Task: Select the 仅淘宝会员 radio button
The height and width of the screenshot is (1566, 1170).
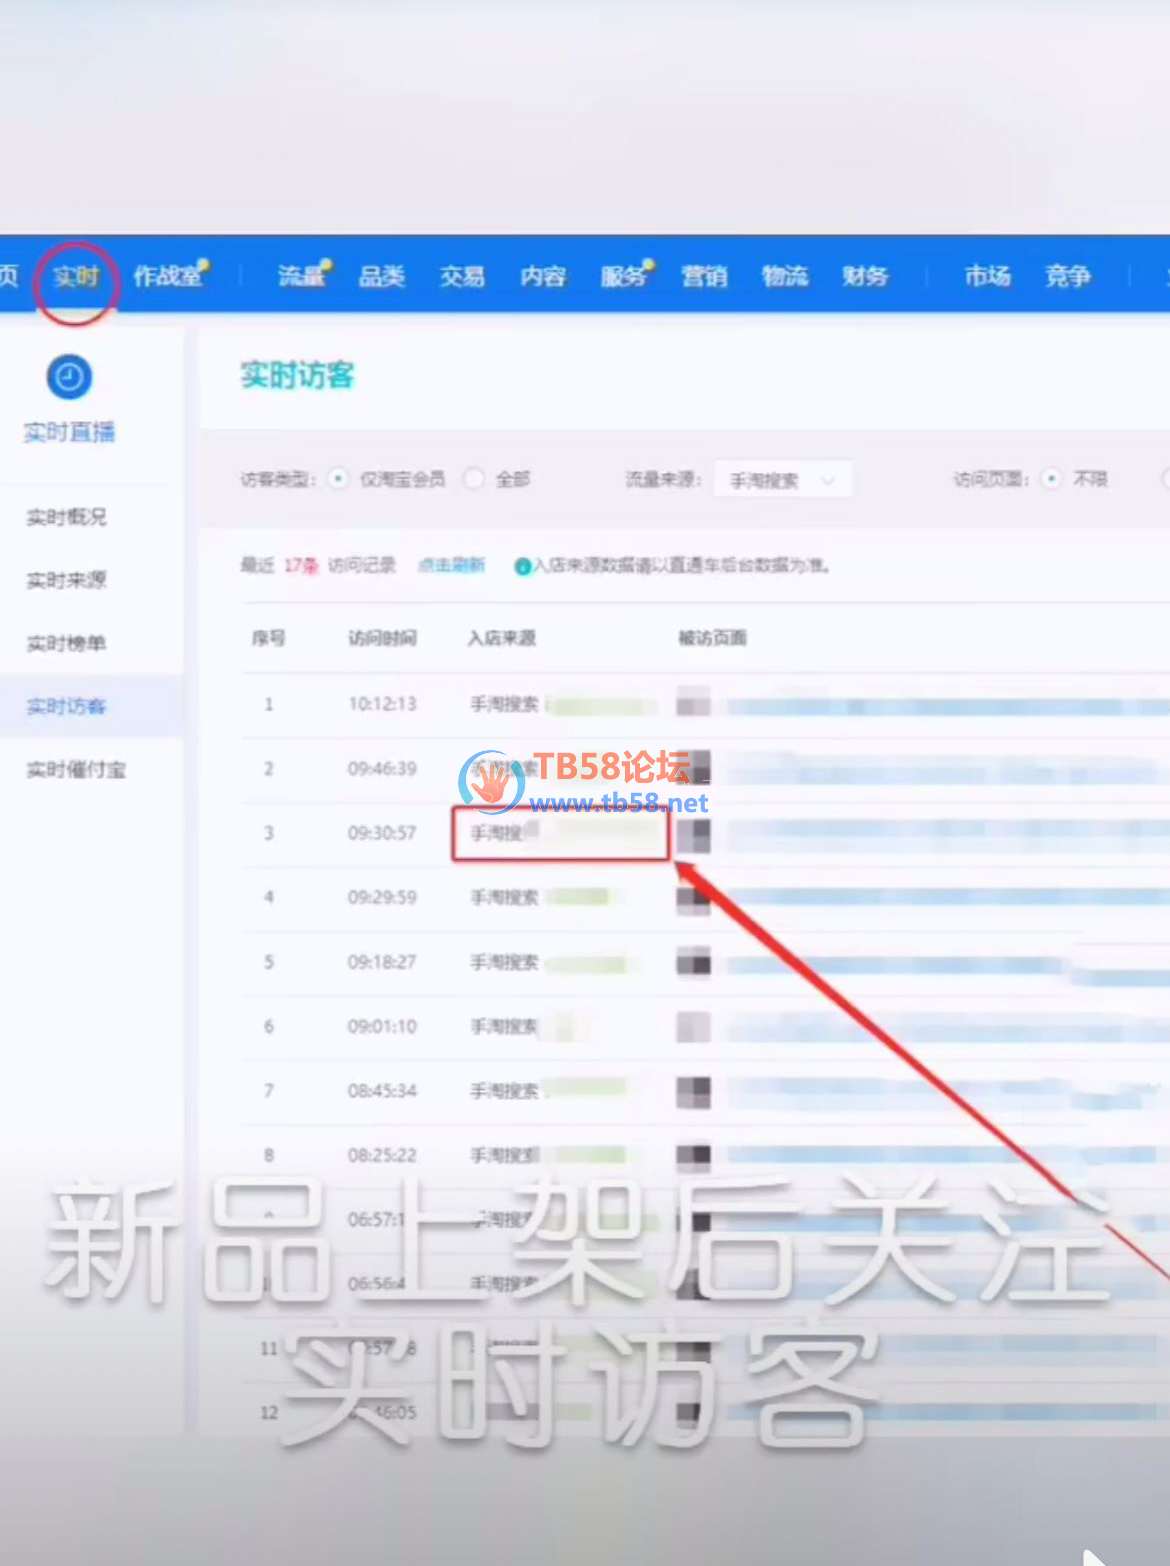Action: tap(337, 479)
